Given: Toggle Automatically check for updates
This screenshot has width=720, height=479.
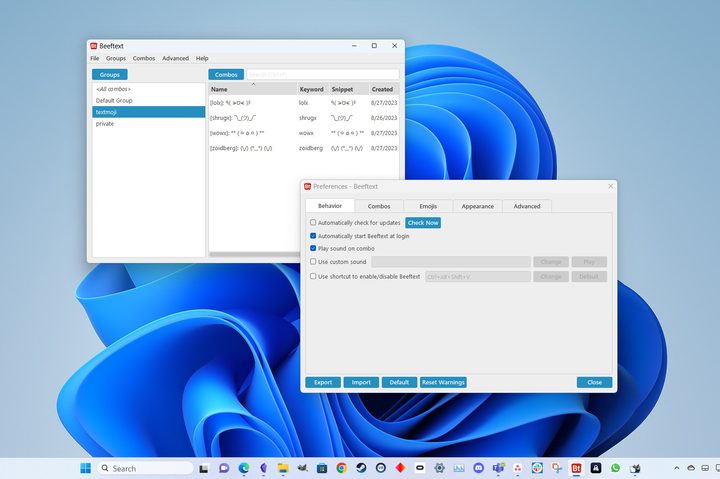Looking at the screenshot, I should (x=313, y=222).
